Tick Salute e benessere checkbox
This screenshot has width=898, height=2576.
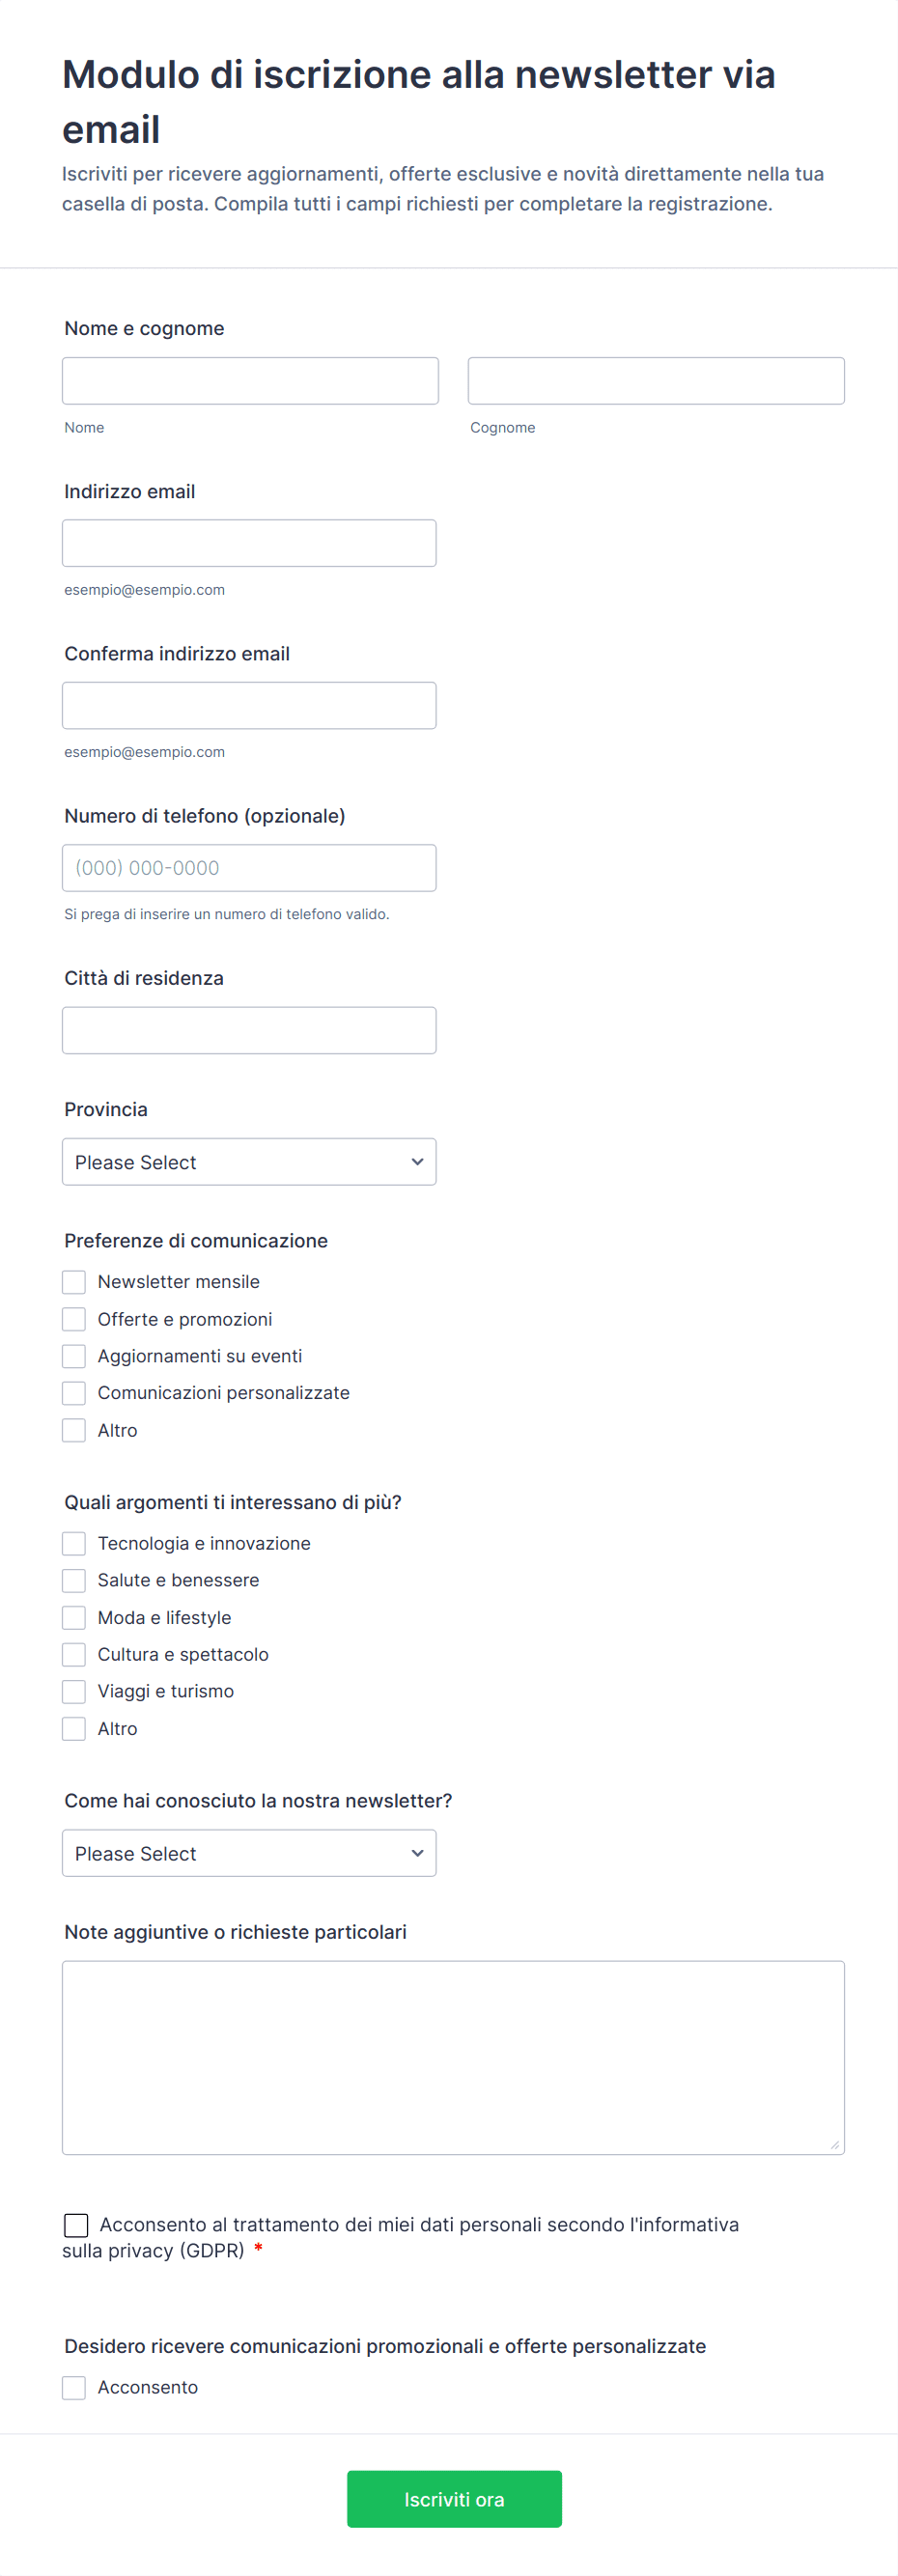point(74,1580)
